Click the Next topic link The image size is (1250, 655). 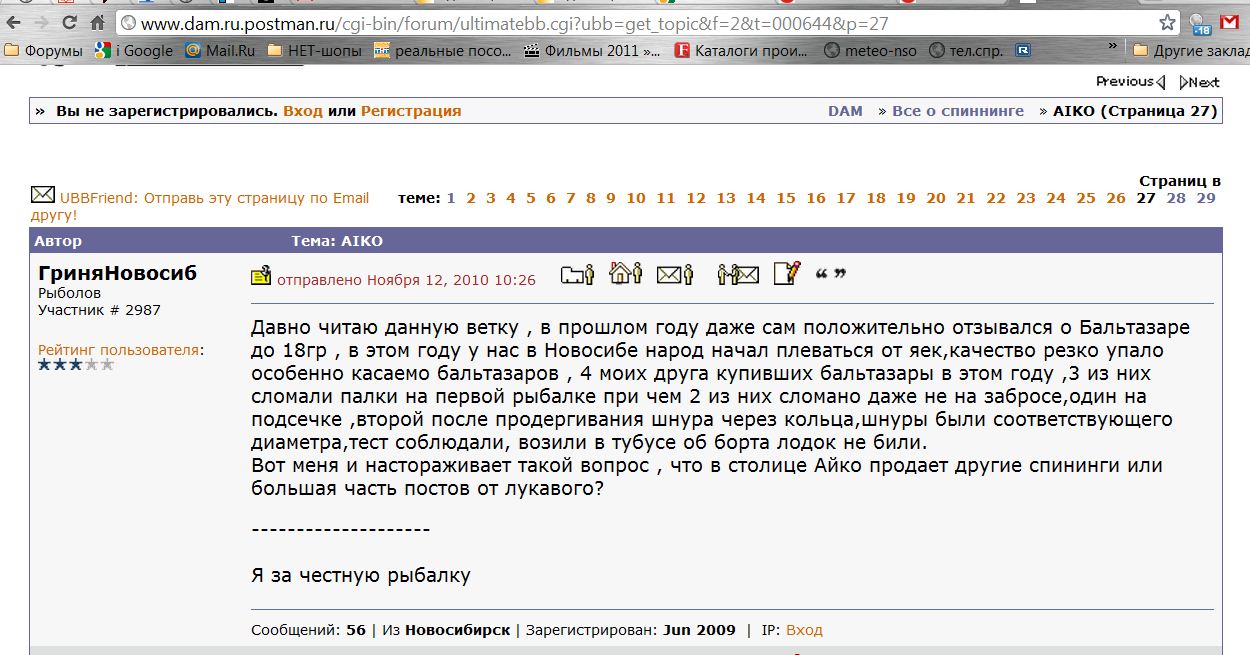coord(1200,82)
